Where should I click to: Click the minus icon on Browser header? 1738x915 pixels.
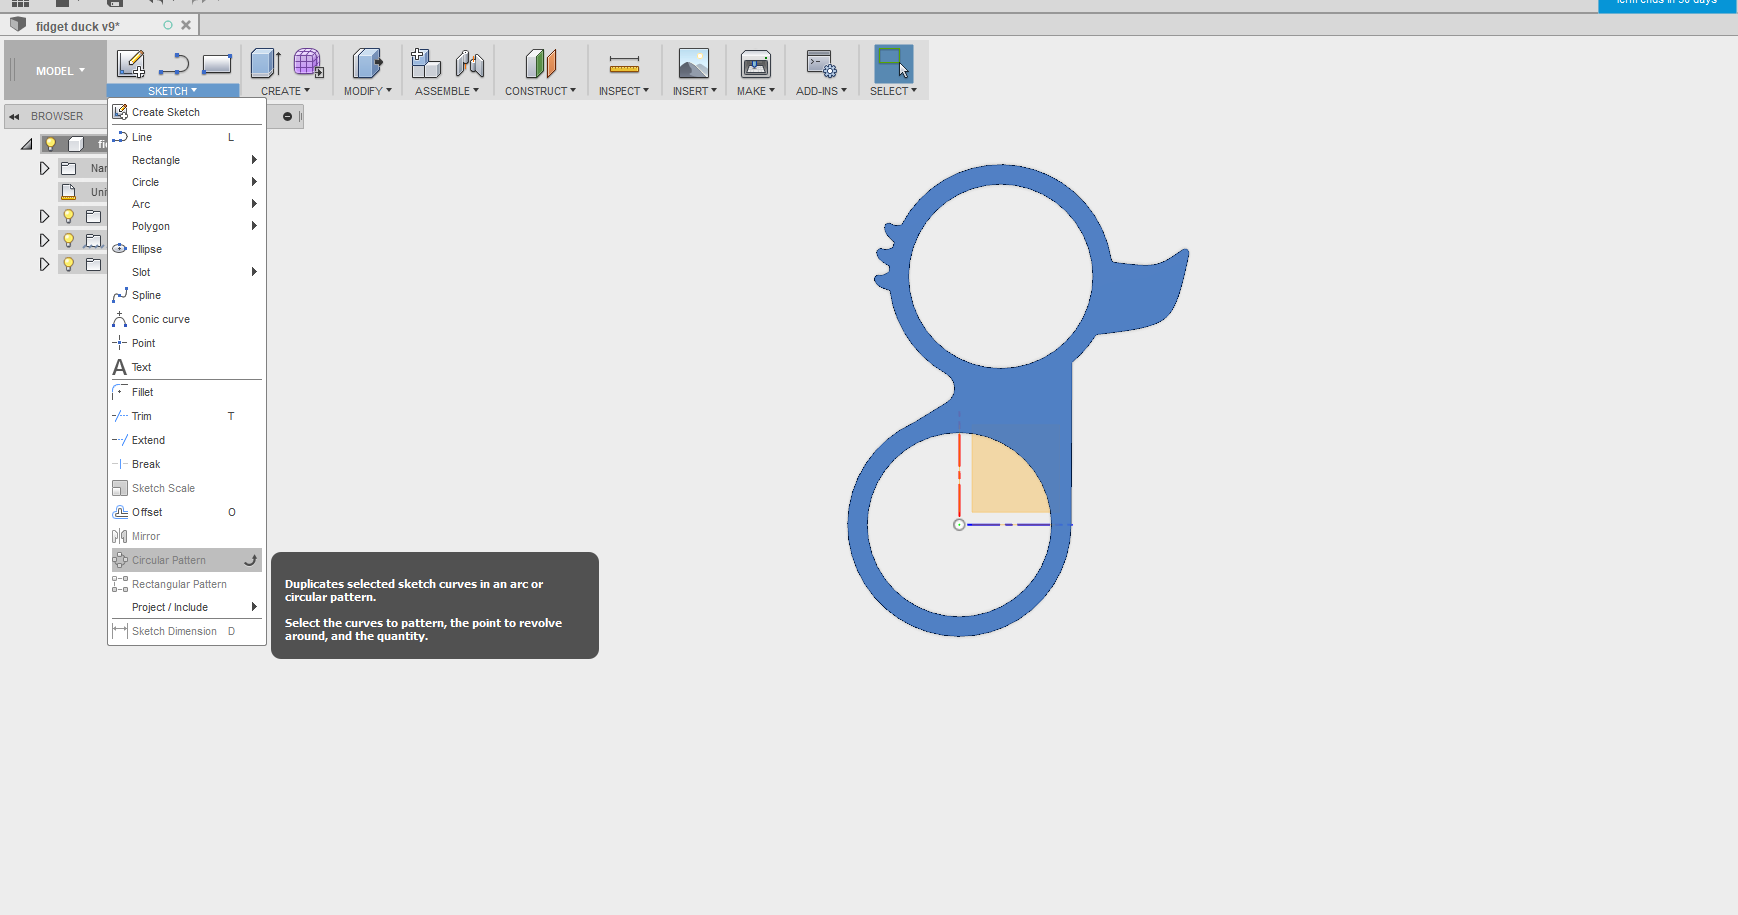tap(287, 116)
